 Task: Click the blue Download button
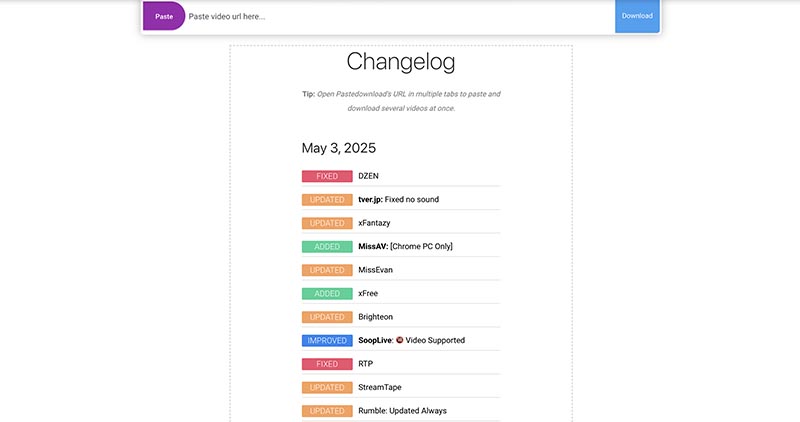[637, 16]
